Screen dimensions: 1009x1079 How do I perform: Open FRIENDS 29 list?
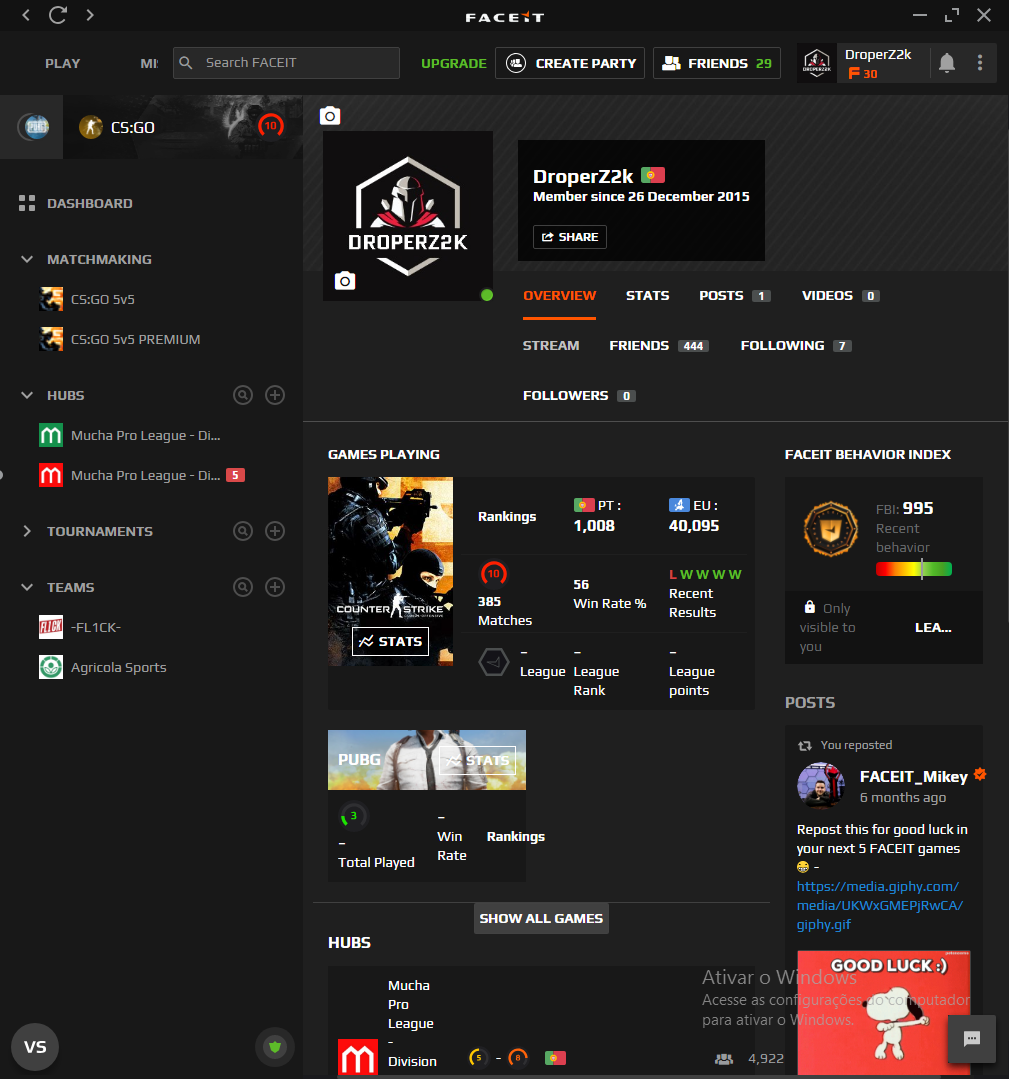tap(716, 63)
